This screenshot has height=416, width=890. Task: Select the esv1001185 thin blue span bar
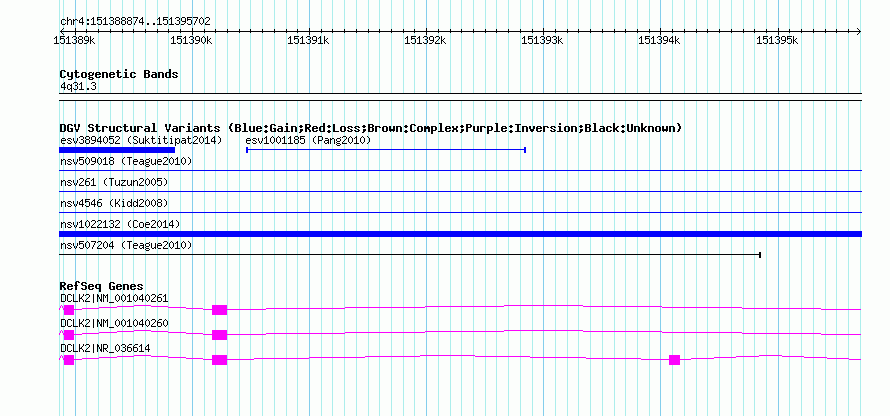[x=386, y=150]
